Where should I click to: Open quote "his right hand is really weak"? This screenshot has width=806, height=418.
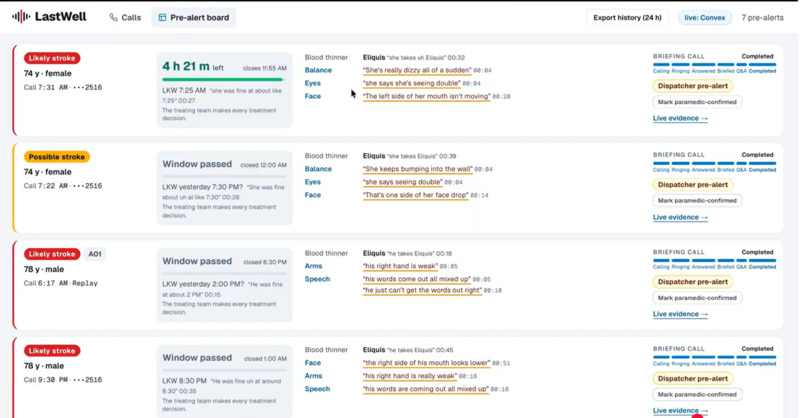point(410,376)
